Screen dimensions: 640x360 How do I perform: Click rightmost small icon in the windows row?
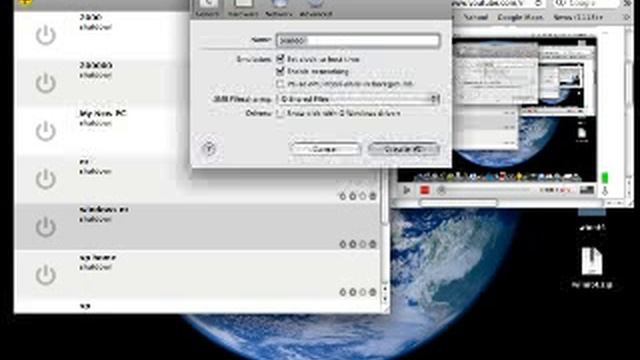pos(373,244)
